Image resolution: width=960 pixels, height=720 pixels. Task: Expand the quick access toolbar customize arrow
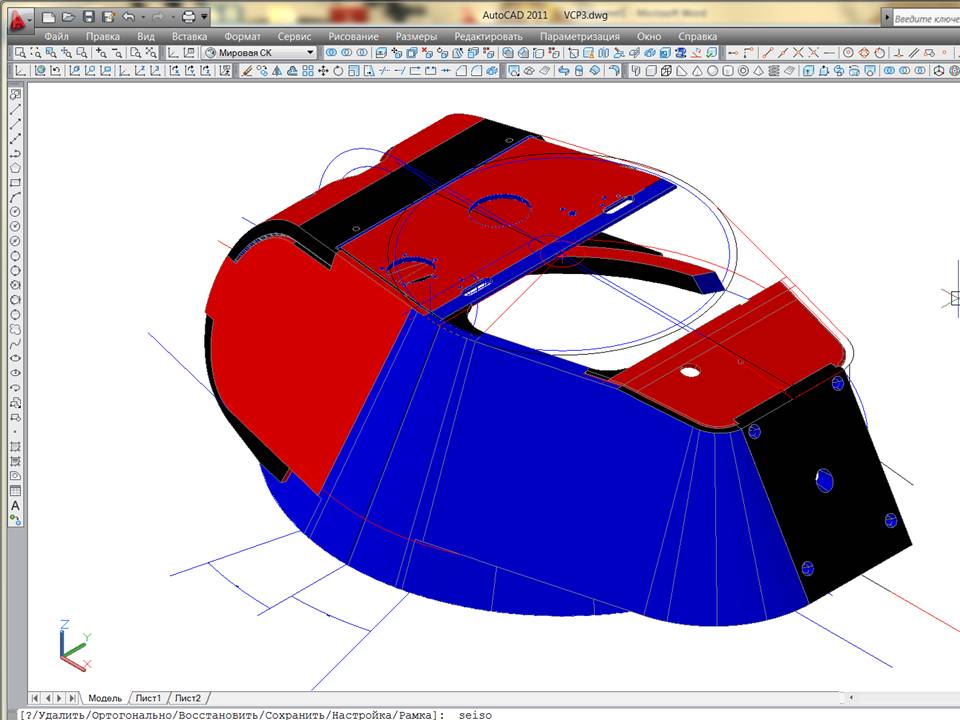[x=204, y=17]
